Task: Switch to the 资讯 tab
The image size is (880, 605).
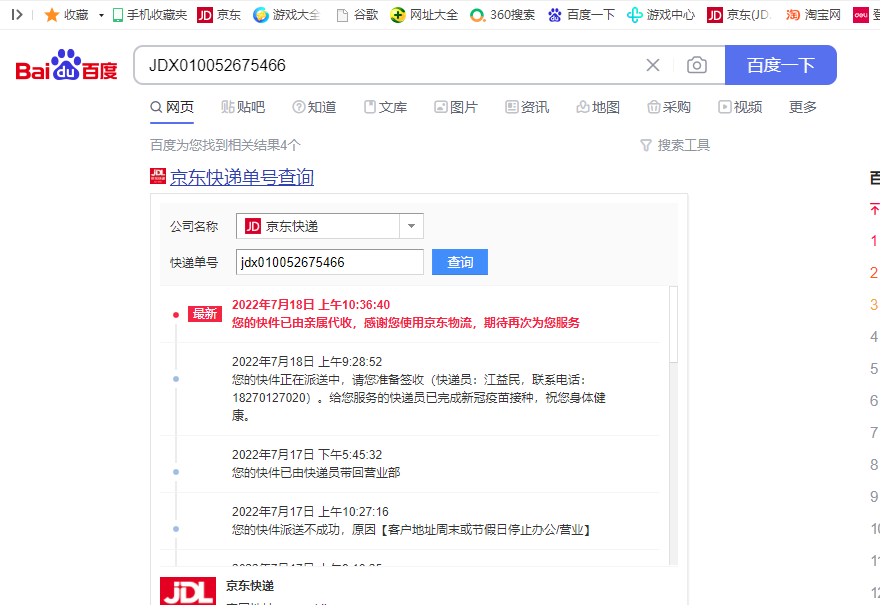Action: pos(528,107)
